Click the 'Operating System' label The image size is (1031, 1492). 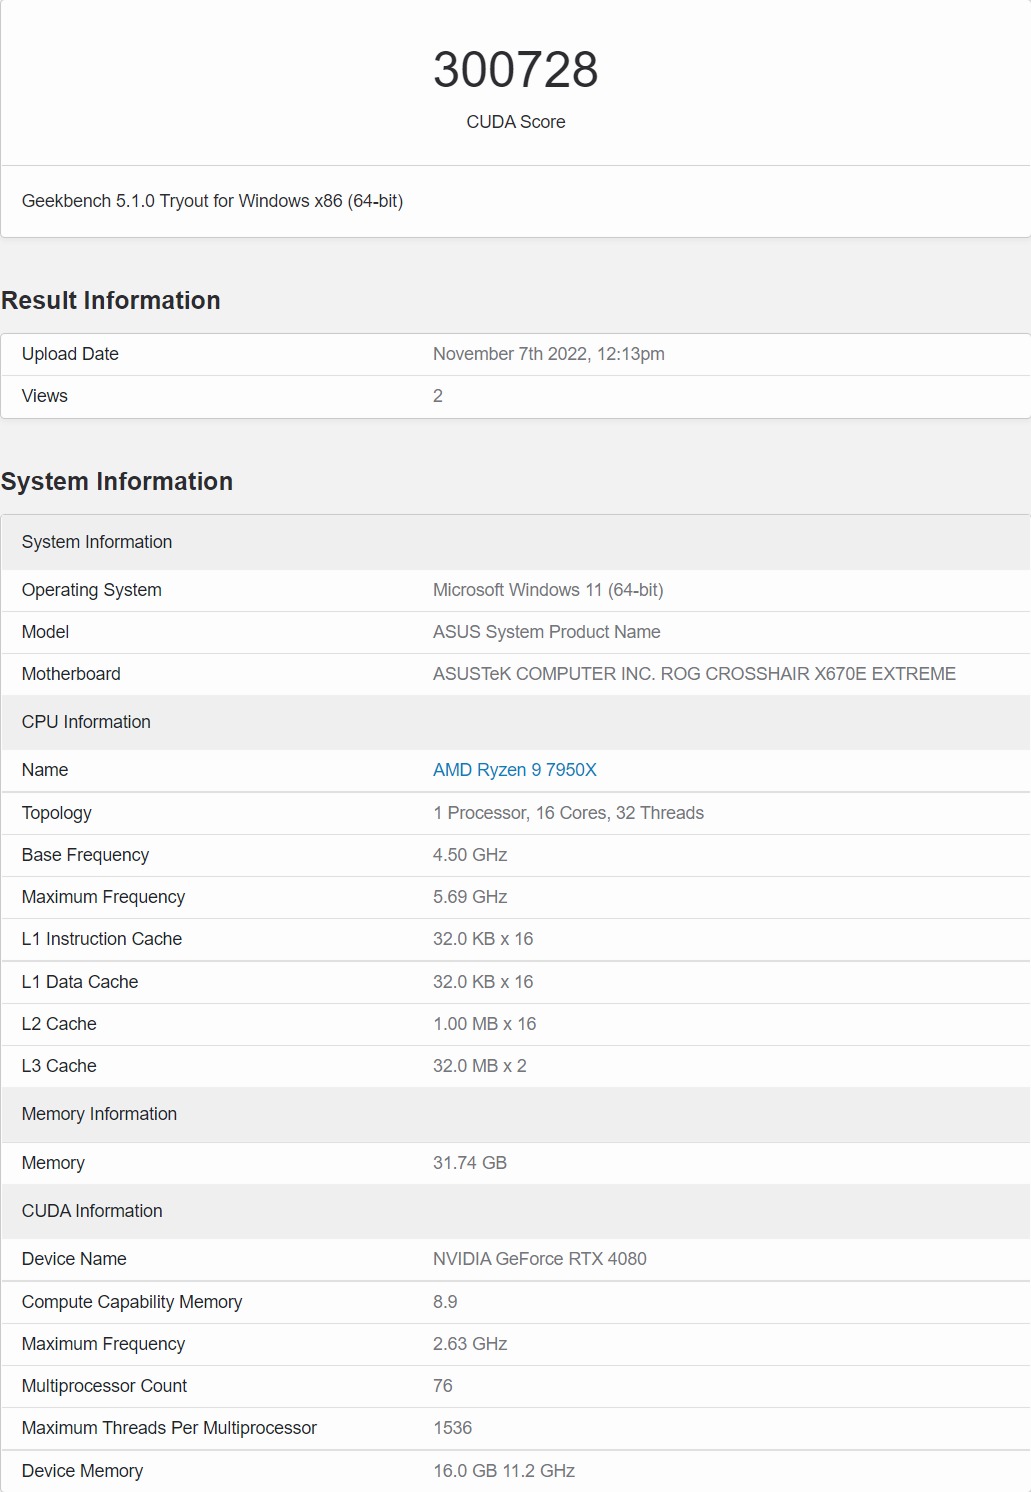(91, 590)
